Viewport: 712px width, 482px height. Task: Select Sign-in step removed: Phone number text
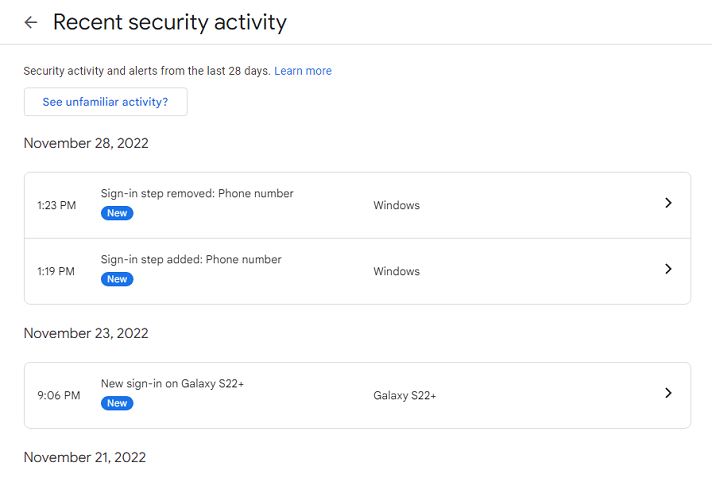click(197, 194)
